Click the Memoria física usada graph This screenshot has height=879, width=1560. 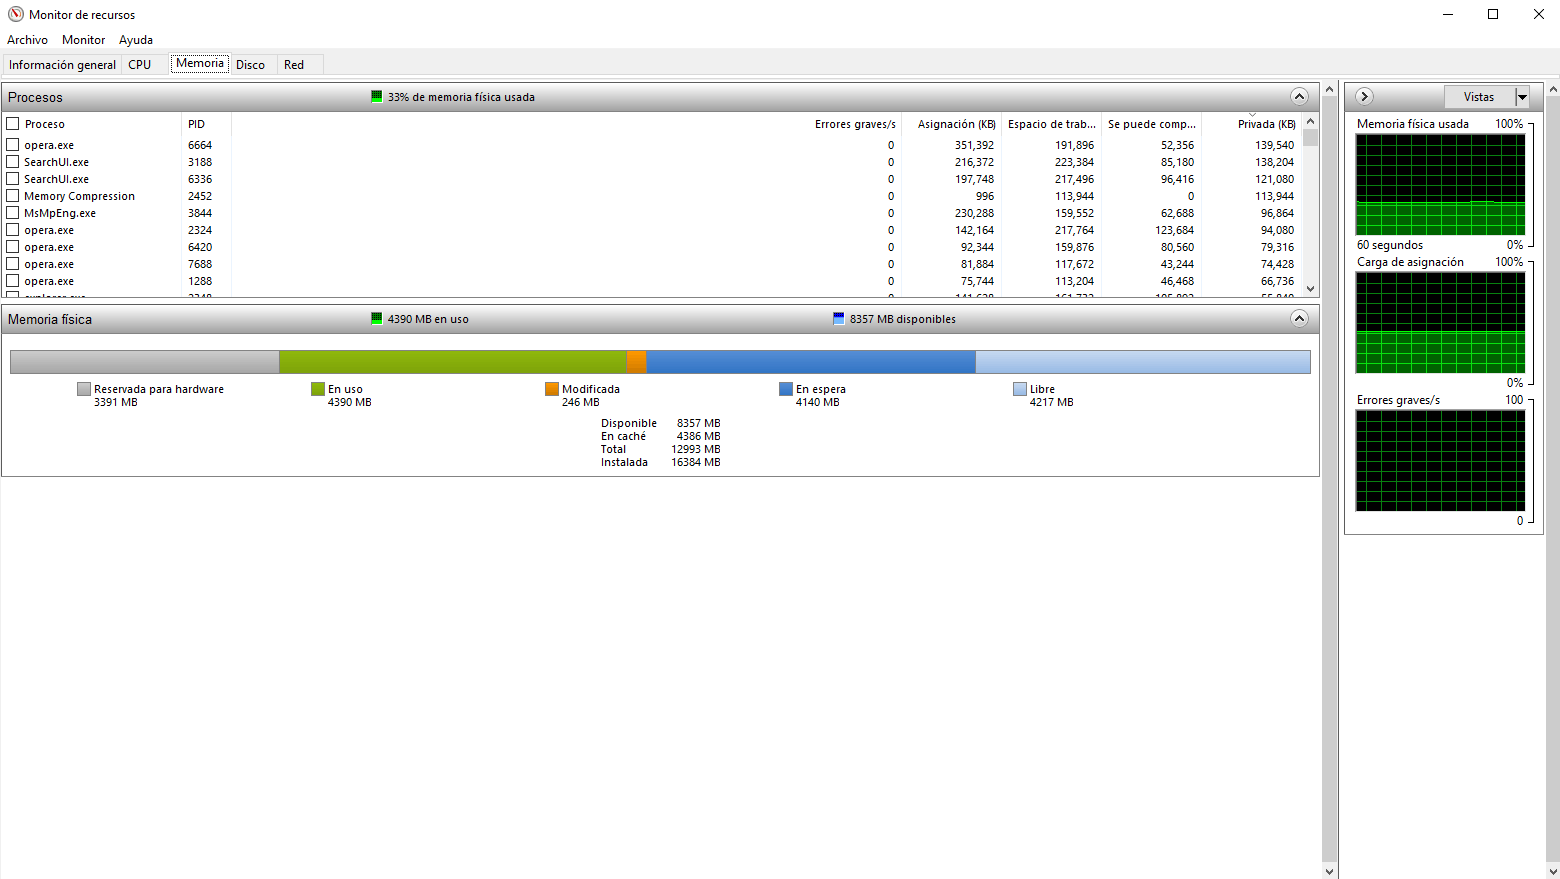click(1440, 184)
